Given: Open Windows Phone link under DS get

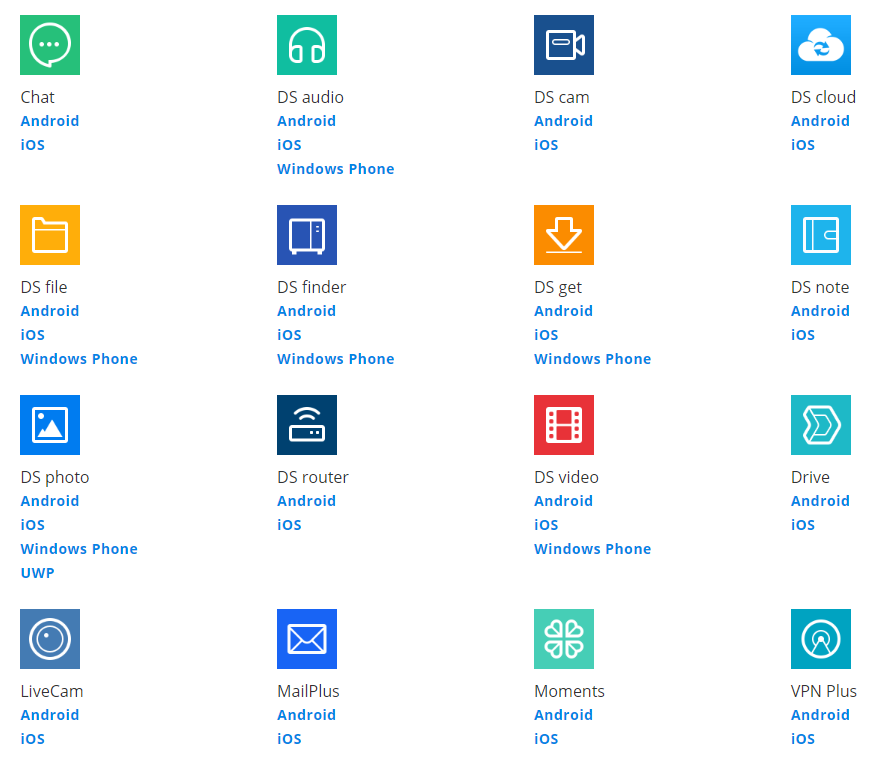Looking at the screenshot, I should (x=593, y=359).
